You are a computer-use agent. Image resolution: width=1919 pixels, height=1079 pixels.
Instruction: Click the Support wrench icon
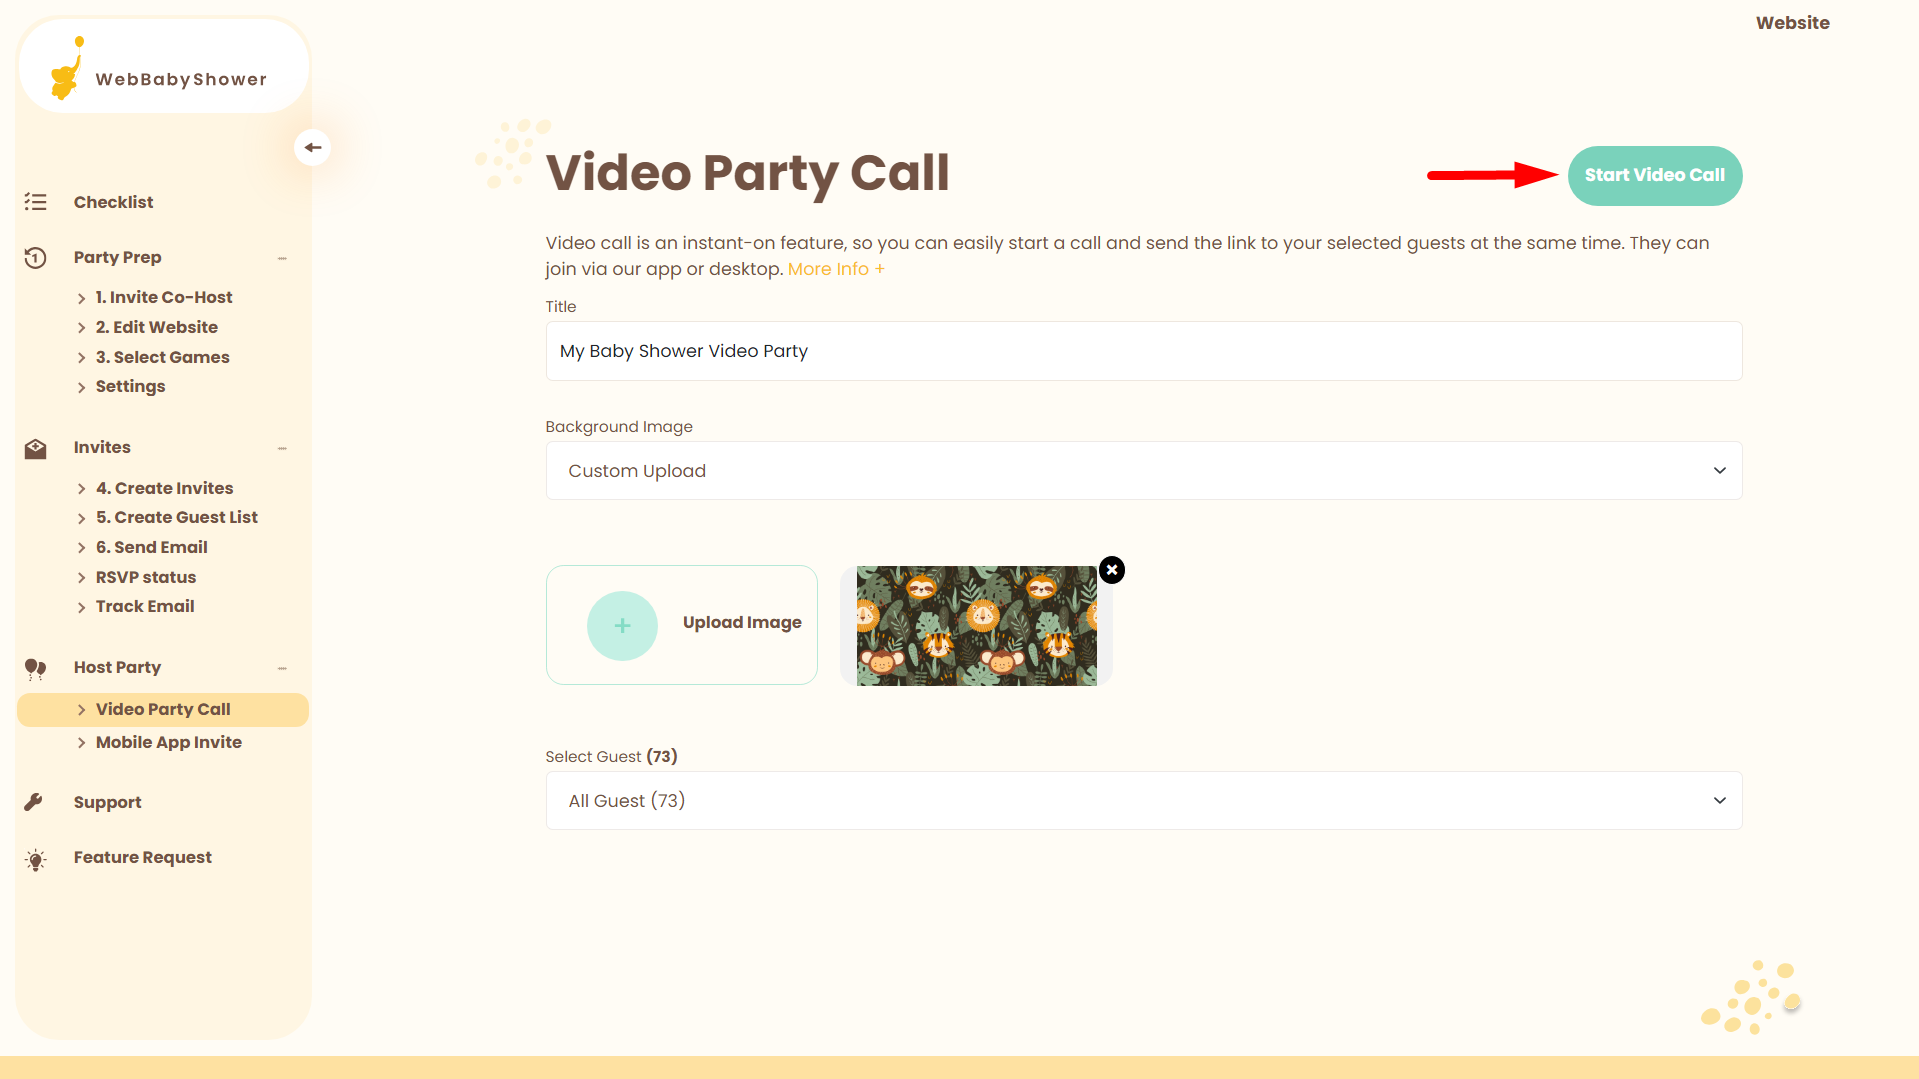coord(34,802)
